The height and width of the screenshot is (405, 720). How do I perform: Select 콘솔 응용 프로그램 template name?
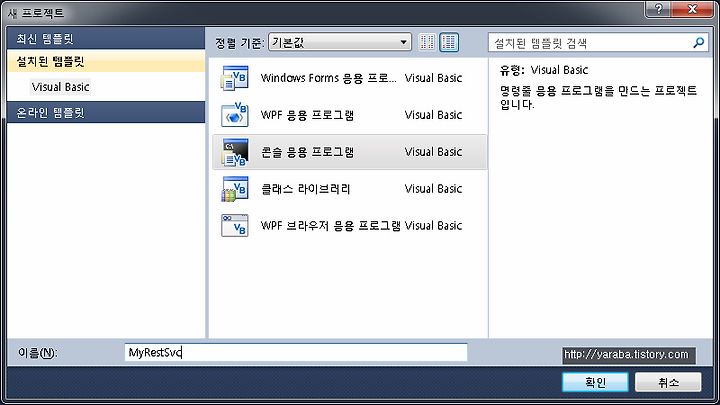307,152
